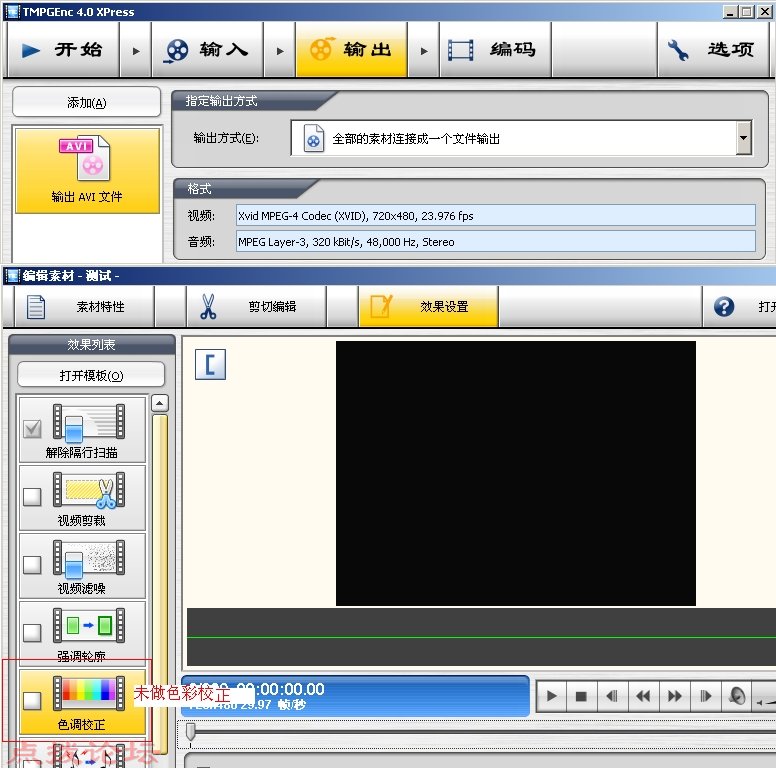Click the fast forward double-arrow button
Screen dimensions: 776x771
674,697
